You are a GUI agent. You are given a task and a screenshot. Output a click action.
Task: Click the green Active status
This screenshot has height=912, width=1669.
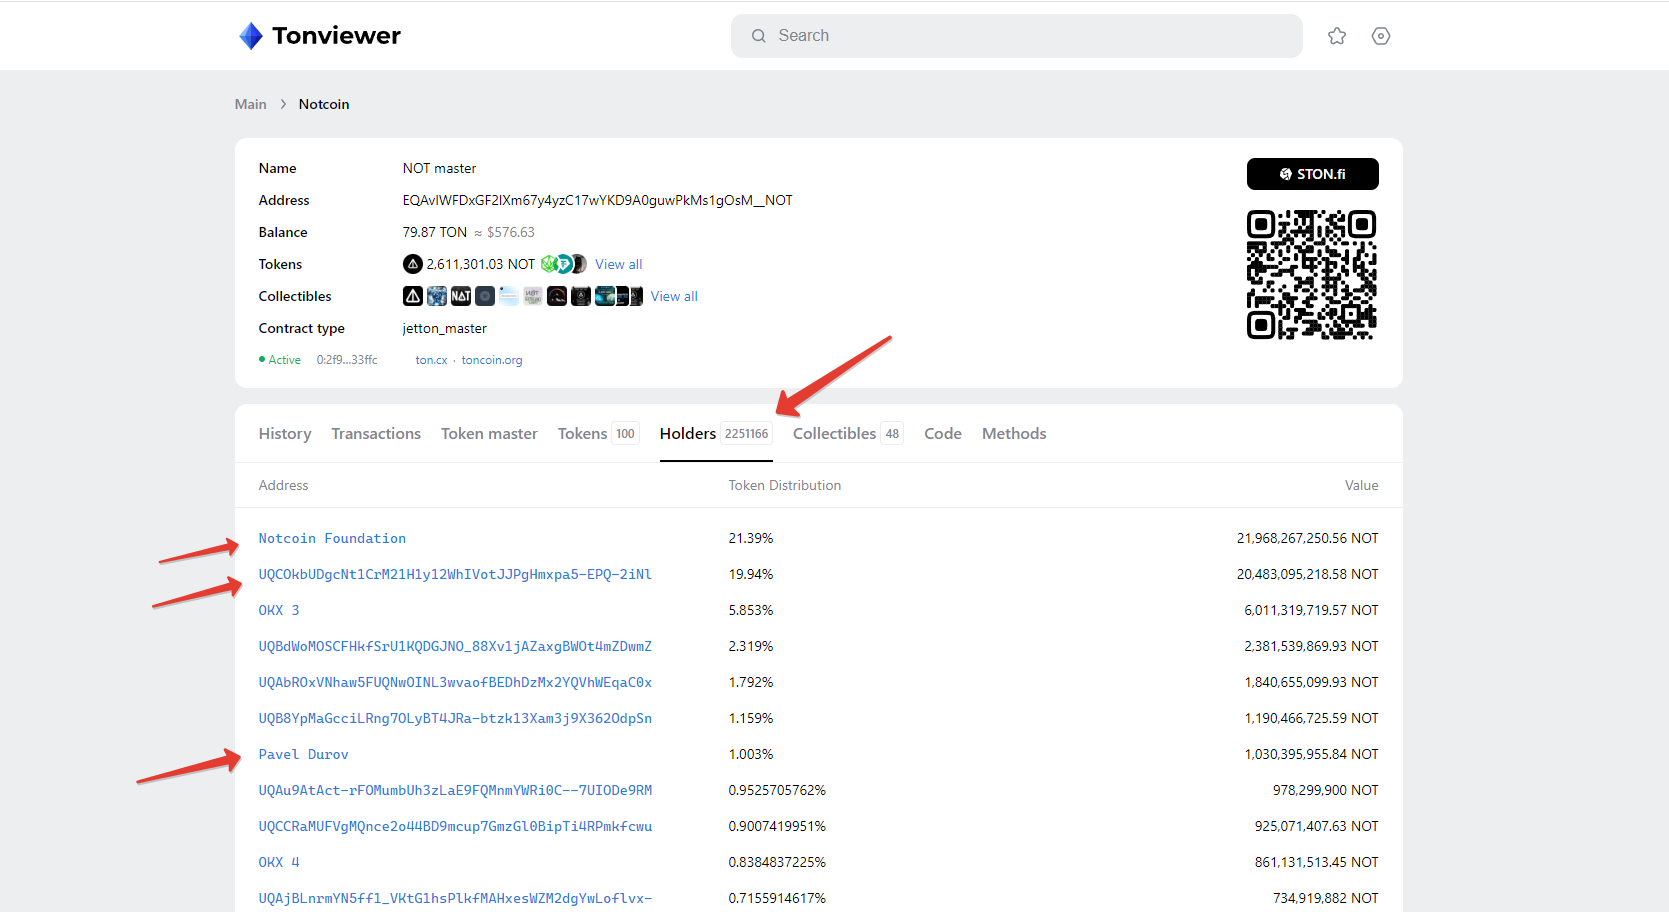[280, 360]
